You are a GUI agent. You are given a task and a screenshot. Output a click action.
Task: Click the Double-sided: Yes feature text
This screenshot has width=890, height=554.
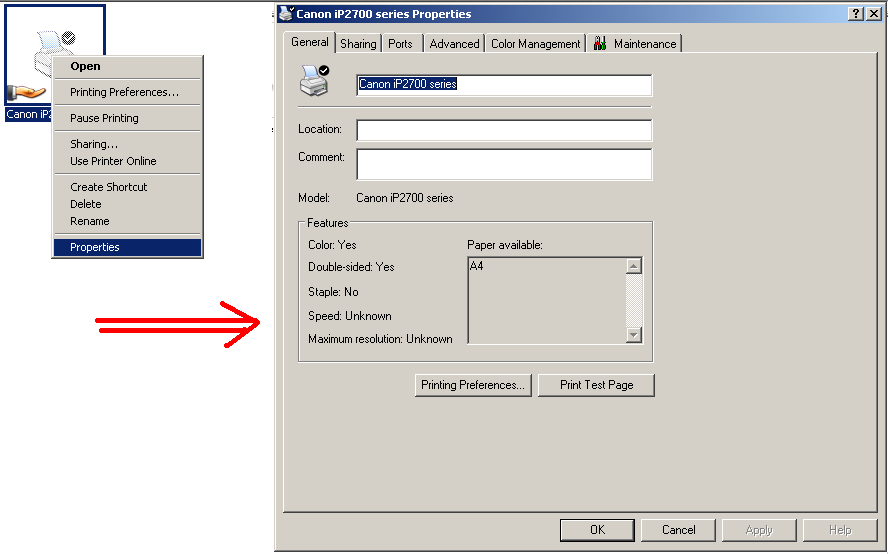351,267
